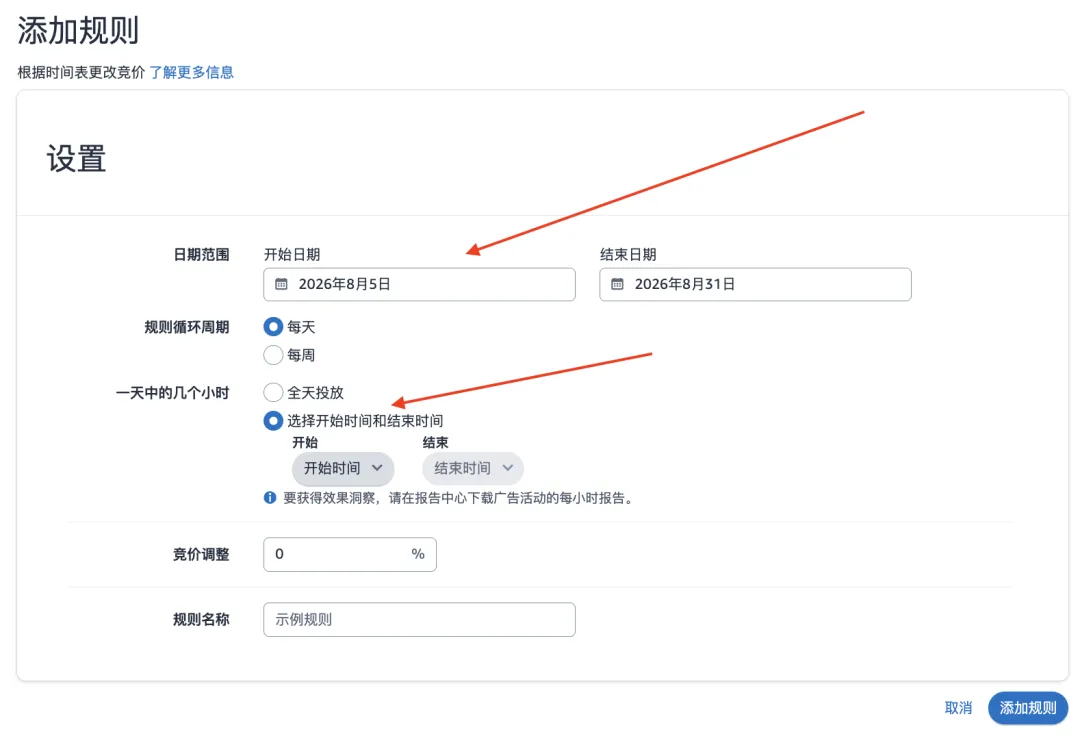Select the 每天 radio button

coord(273,326)
